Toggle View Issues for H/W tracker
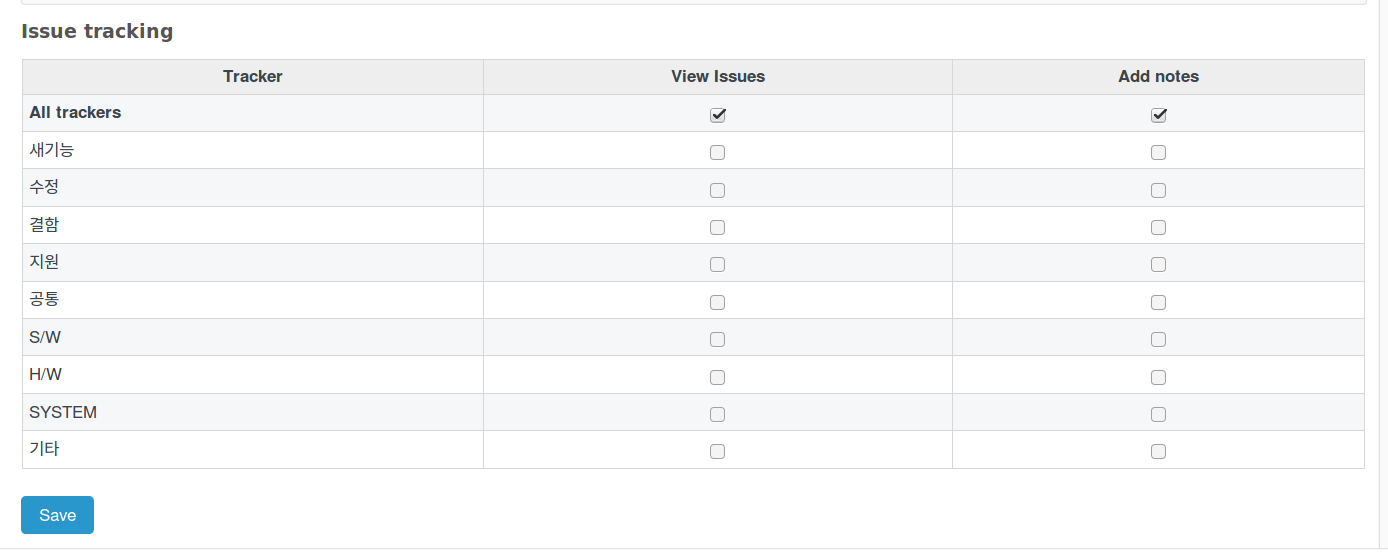The image size is (1388, 556). tap(717, 377)
